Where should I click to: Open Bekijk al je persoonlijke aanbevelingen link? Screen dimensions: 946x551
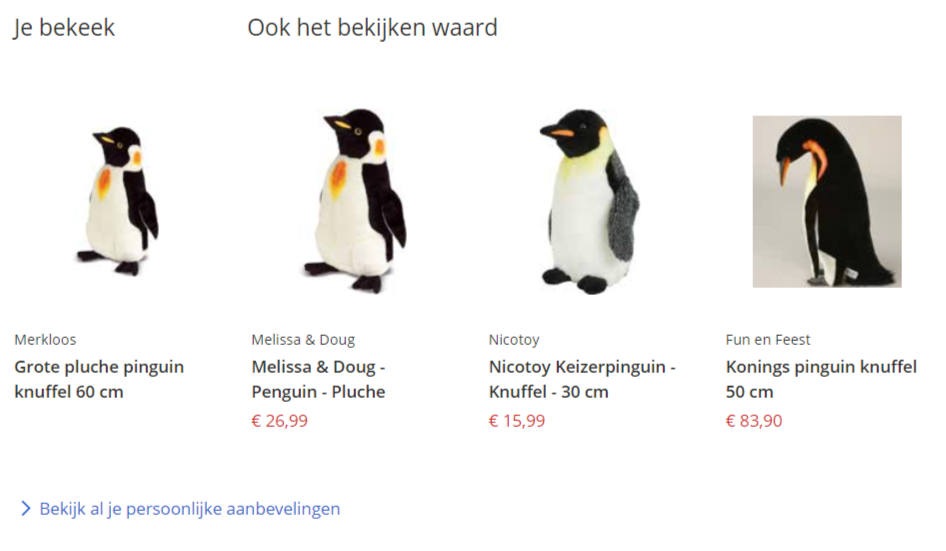coord(189,509)
